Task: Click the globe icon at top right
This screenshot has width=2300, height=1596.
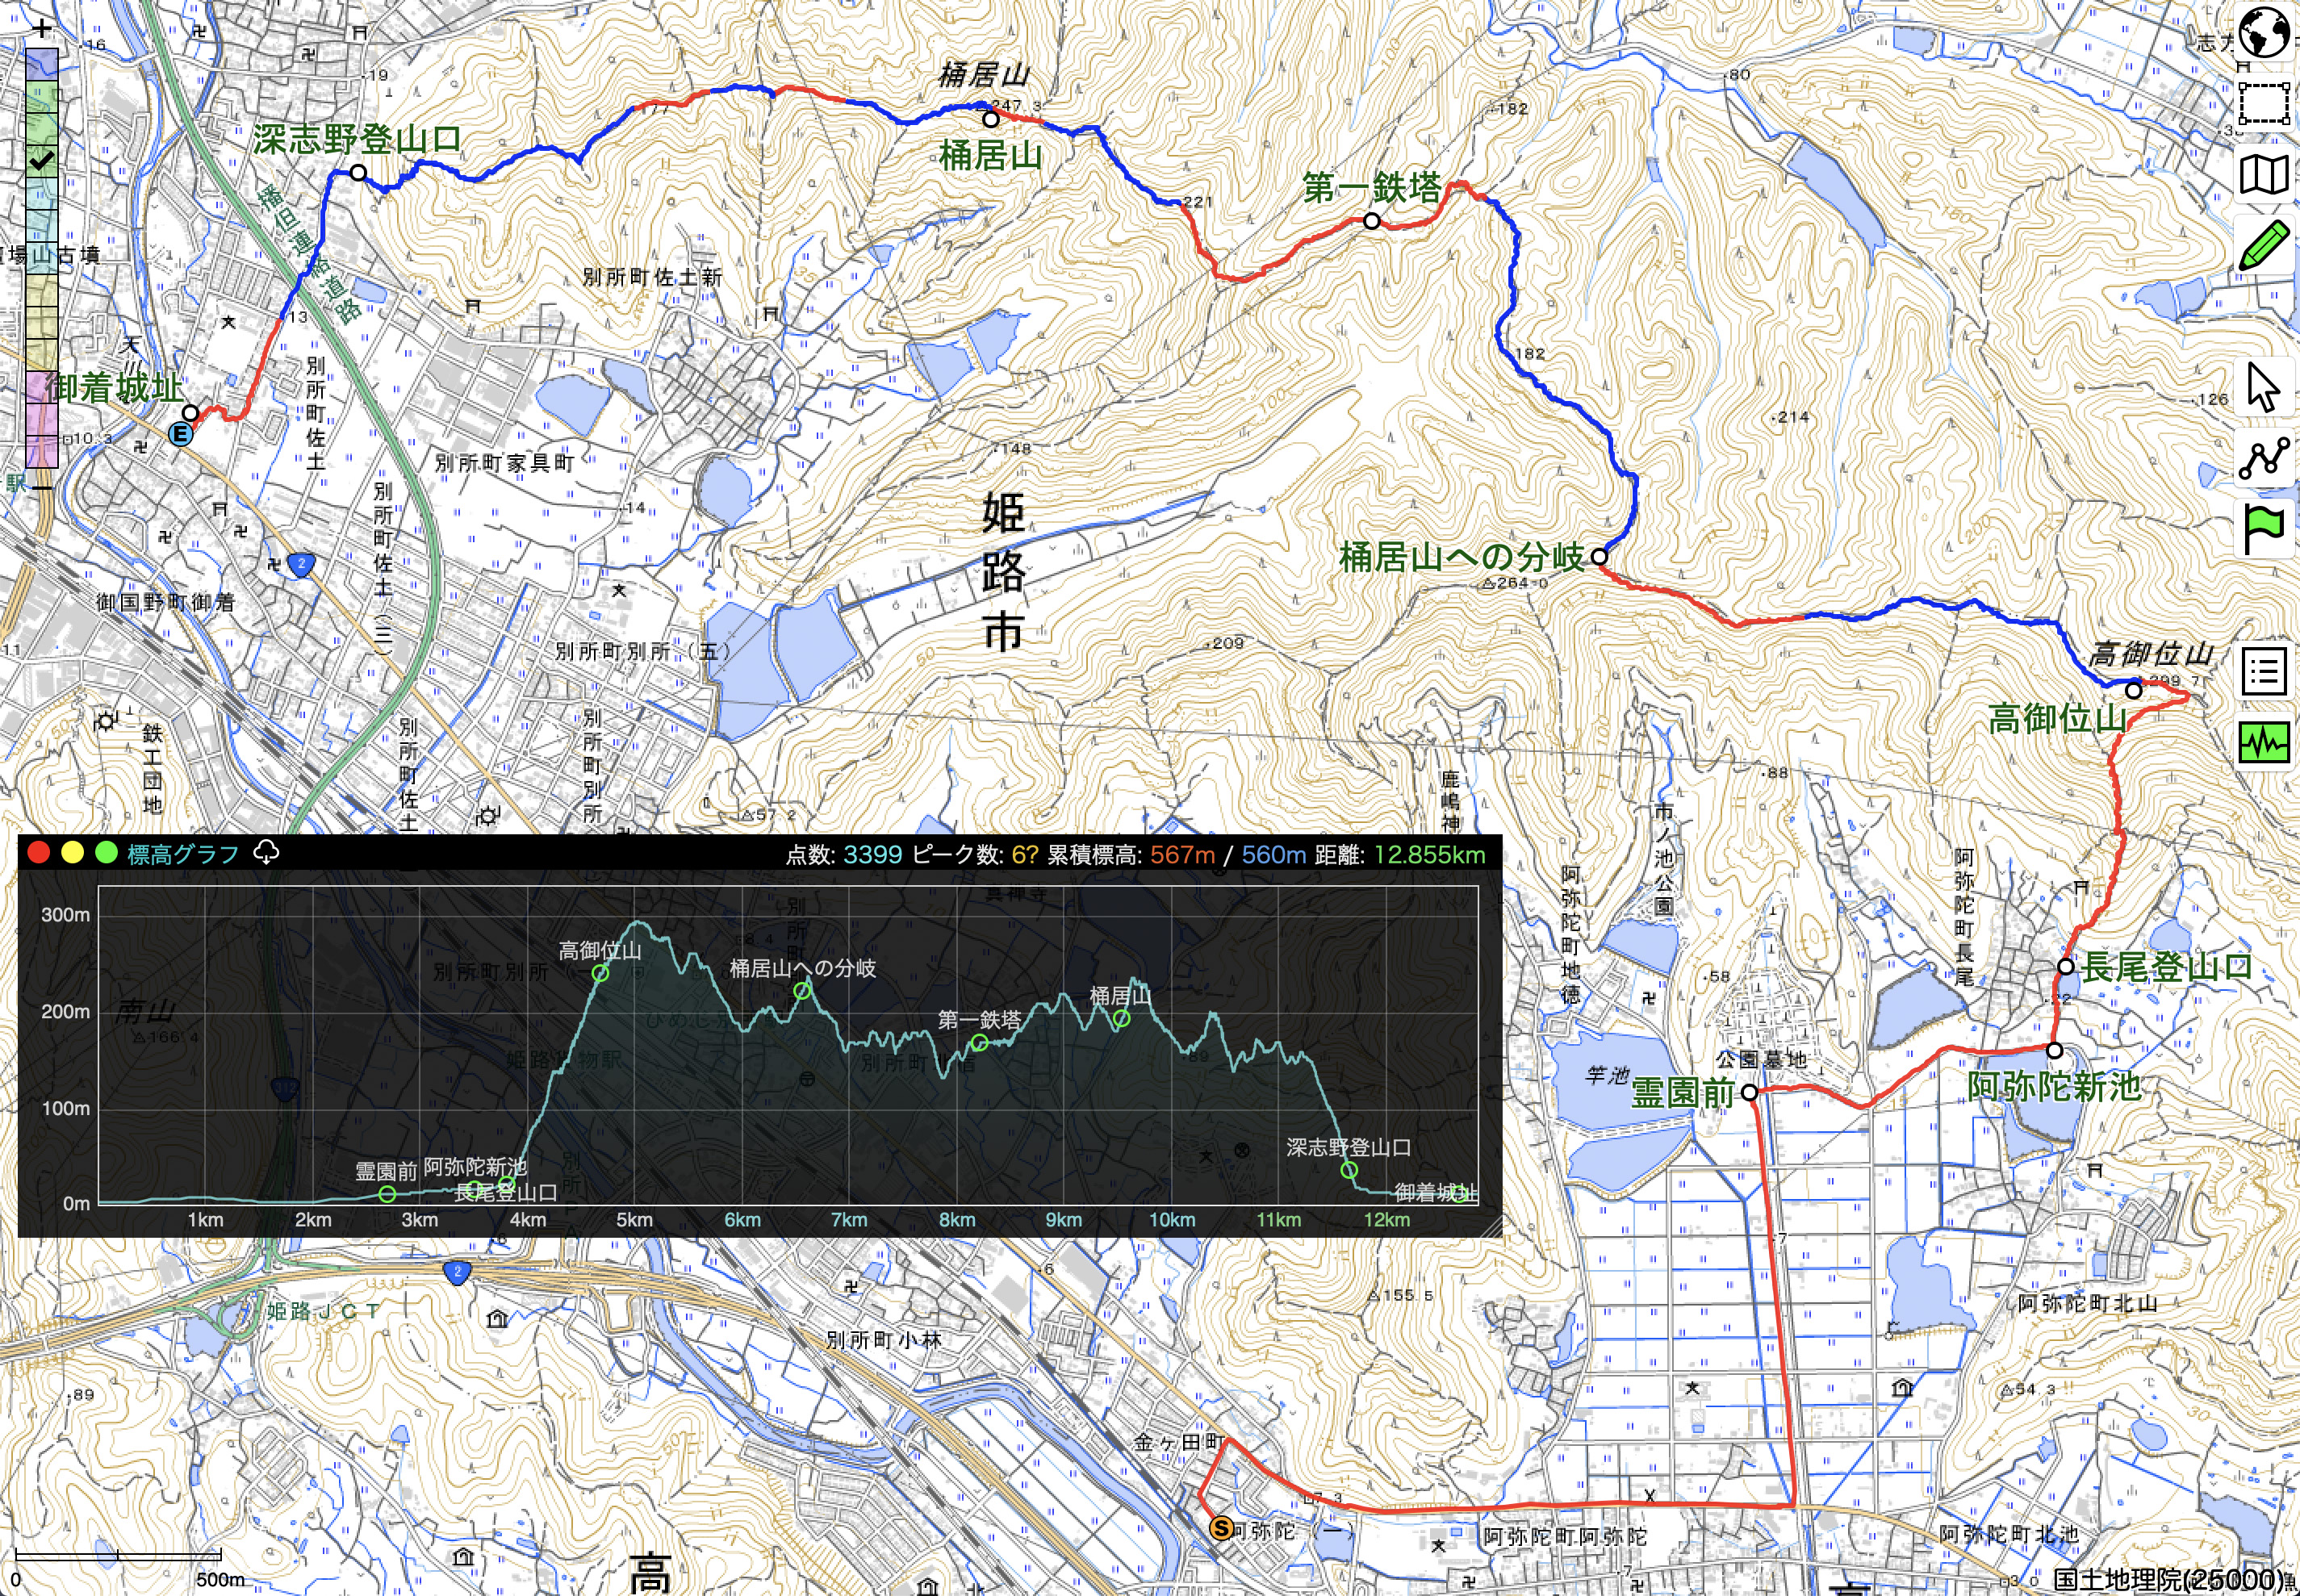Action: (x=2264, y=33)
